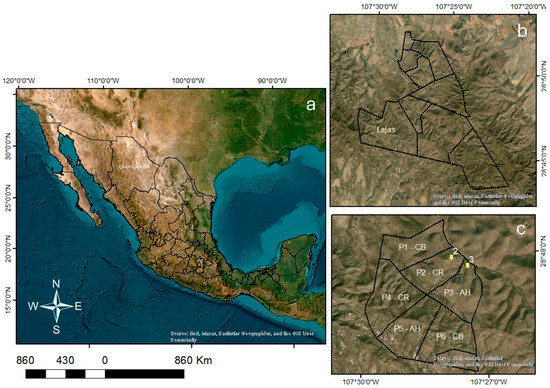Select the P2 - CR paddock
The image size is (550, 388).
(430, 272)
